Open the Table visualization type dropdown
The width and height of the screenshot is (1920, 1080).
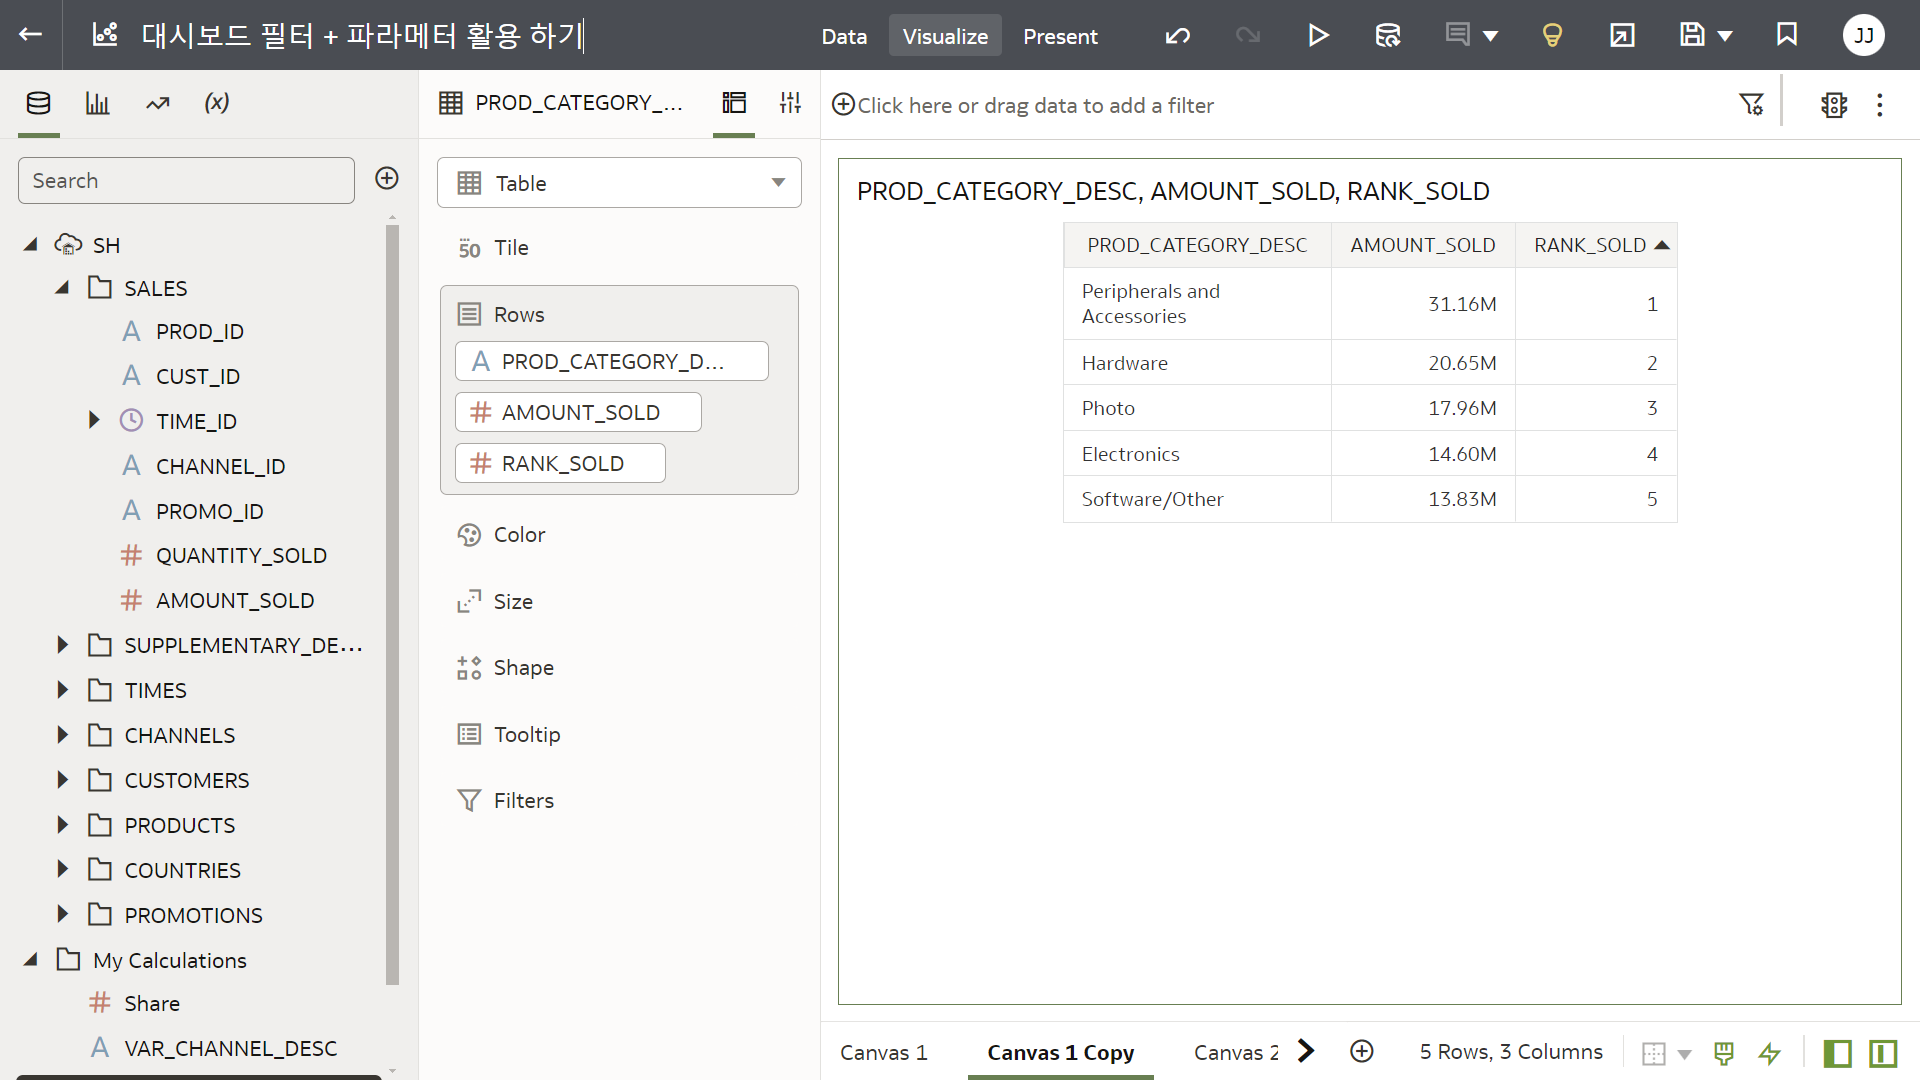[x=619, y=183]
